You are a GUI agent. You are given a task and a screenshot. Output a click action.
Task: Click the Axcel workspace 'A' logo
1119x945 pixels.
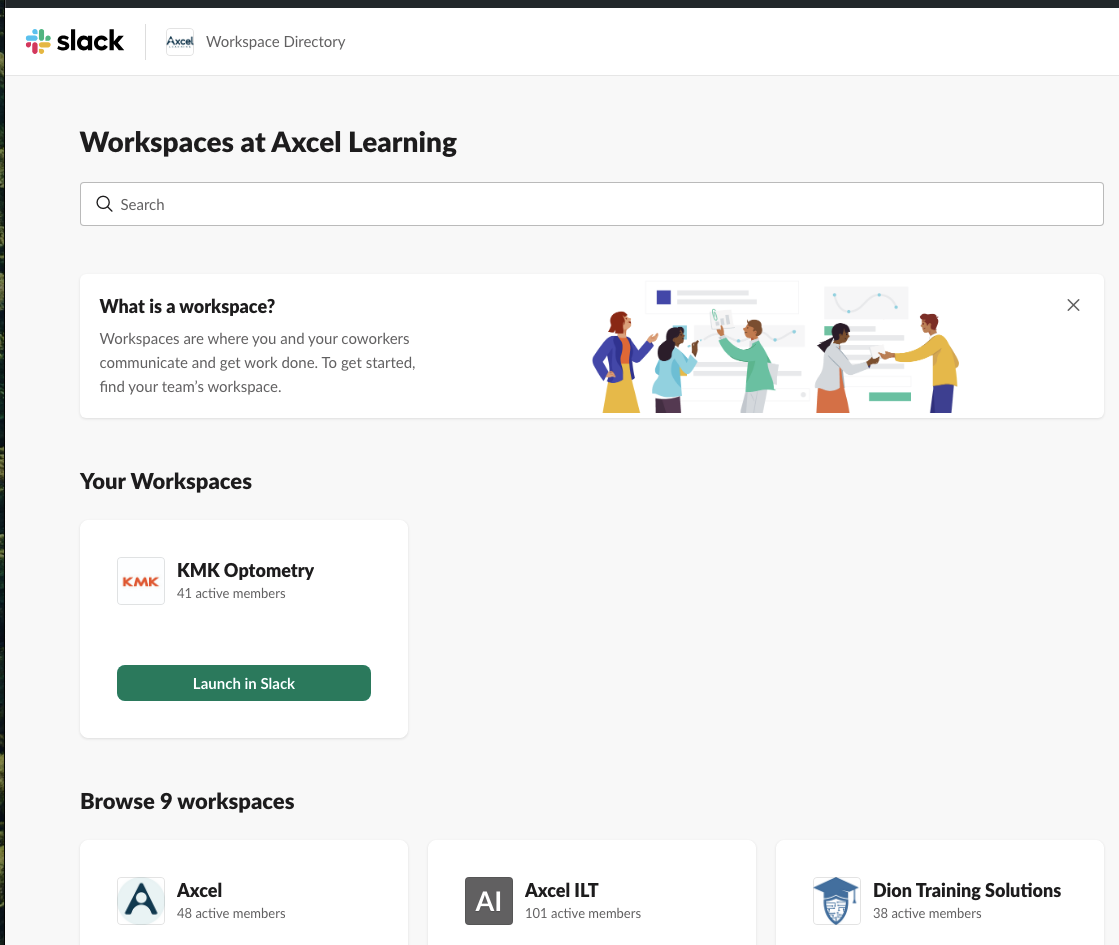[141, 901]
